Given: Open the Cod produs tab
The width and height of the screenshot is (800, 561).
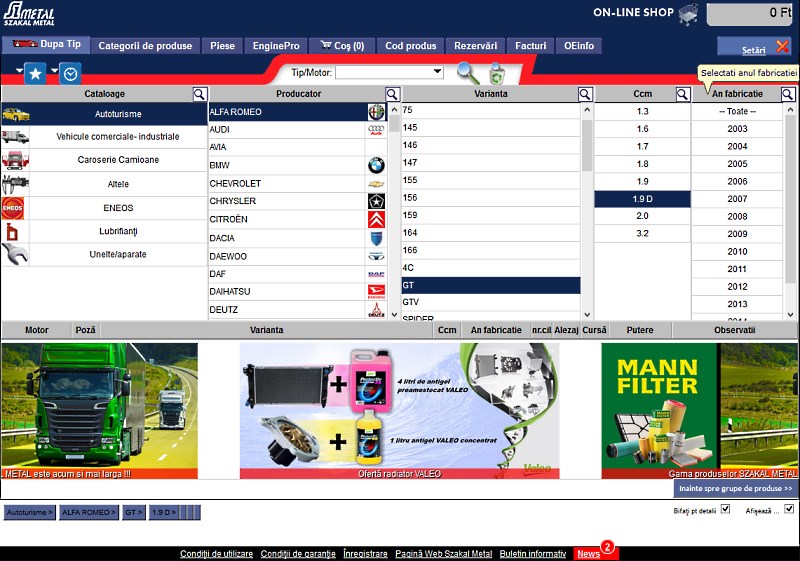Looking at the screenshot, I should coord(411,46).
